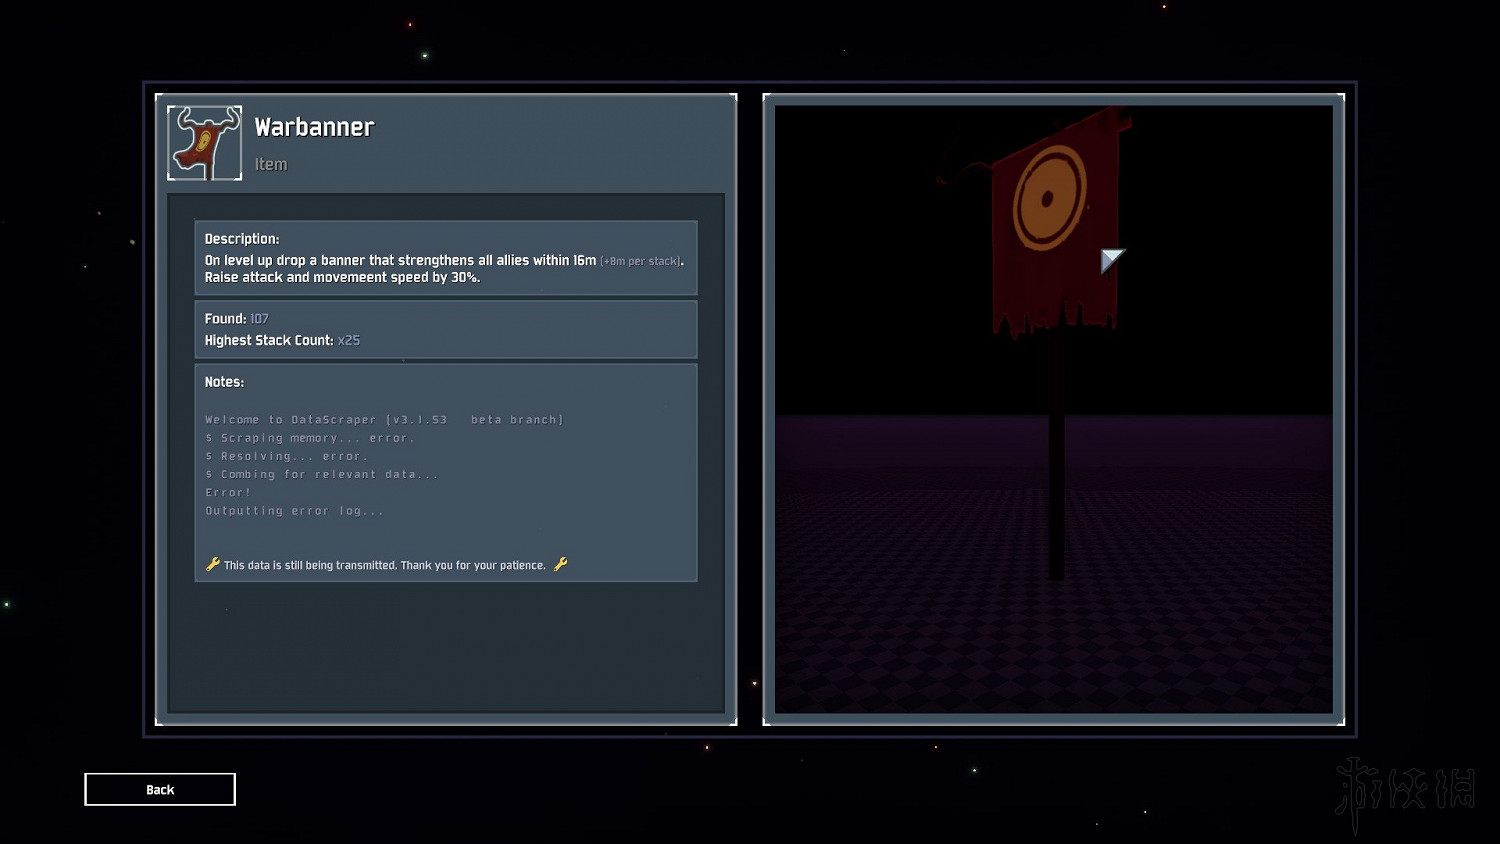Click the Warbanner title text
Viewport: 1500px width, 844px height.
314,127
